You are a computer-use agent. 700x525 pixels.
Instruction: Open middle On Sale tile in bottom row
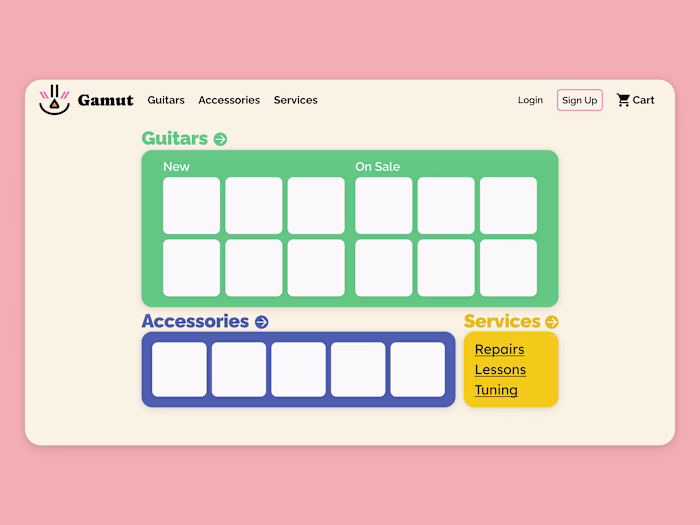coord(446,268)
